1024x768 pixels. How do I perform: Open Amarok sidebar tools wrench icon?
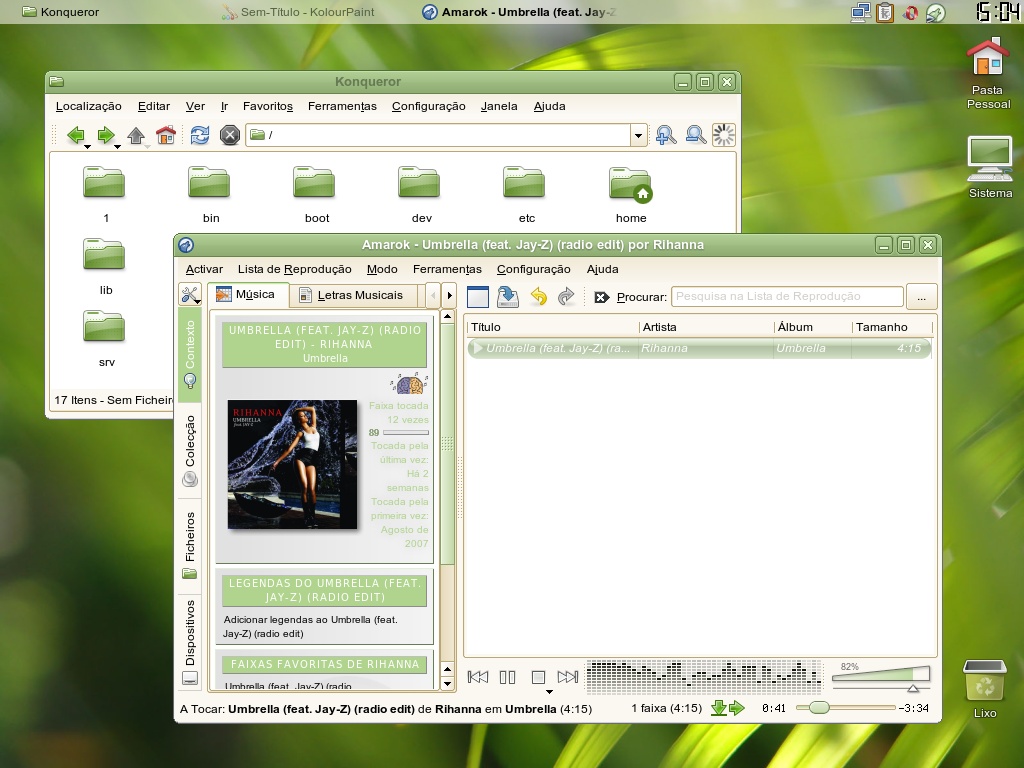coord(190,295)
